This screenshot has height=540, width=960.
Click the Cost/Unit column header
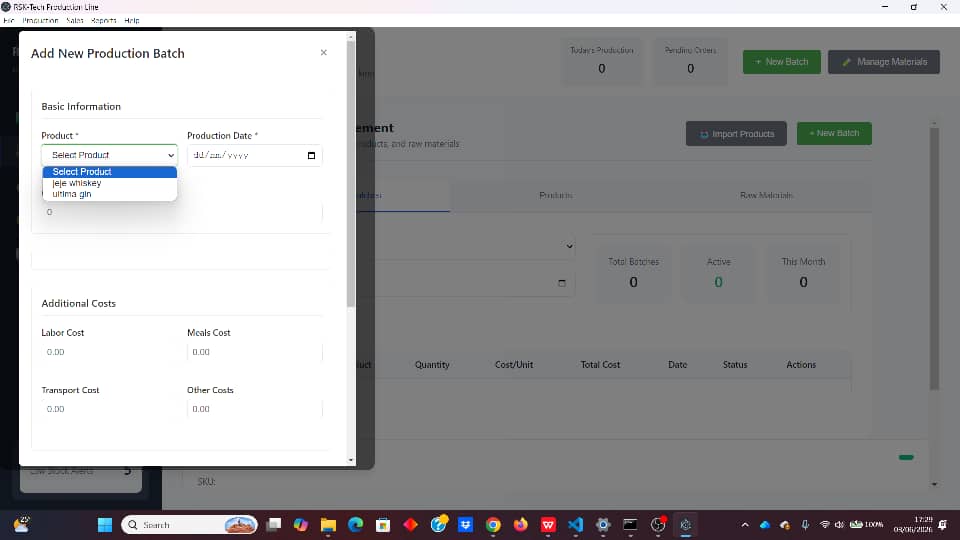click(514, 364)
